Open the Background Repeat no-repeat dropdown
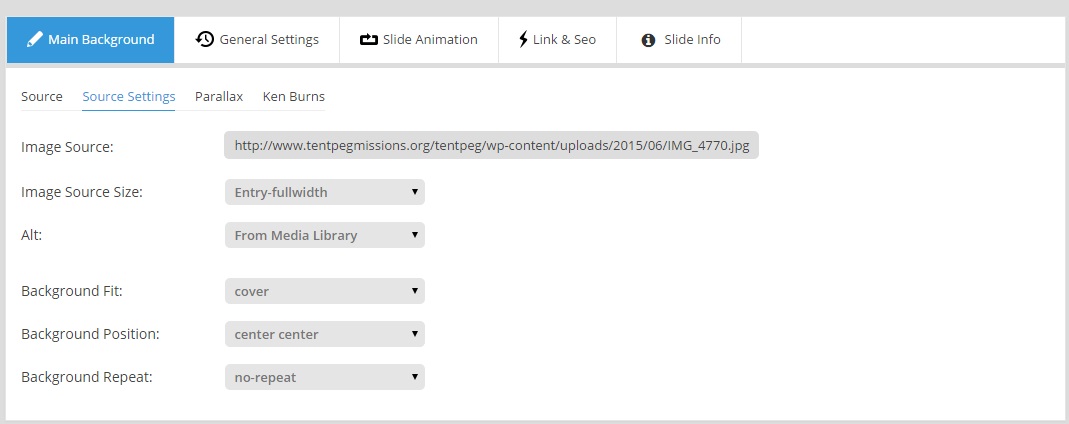Image resolution: width=1069 pixels, height=424 pixels. 325,377
